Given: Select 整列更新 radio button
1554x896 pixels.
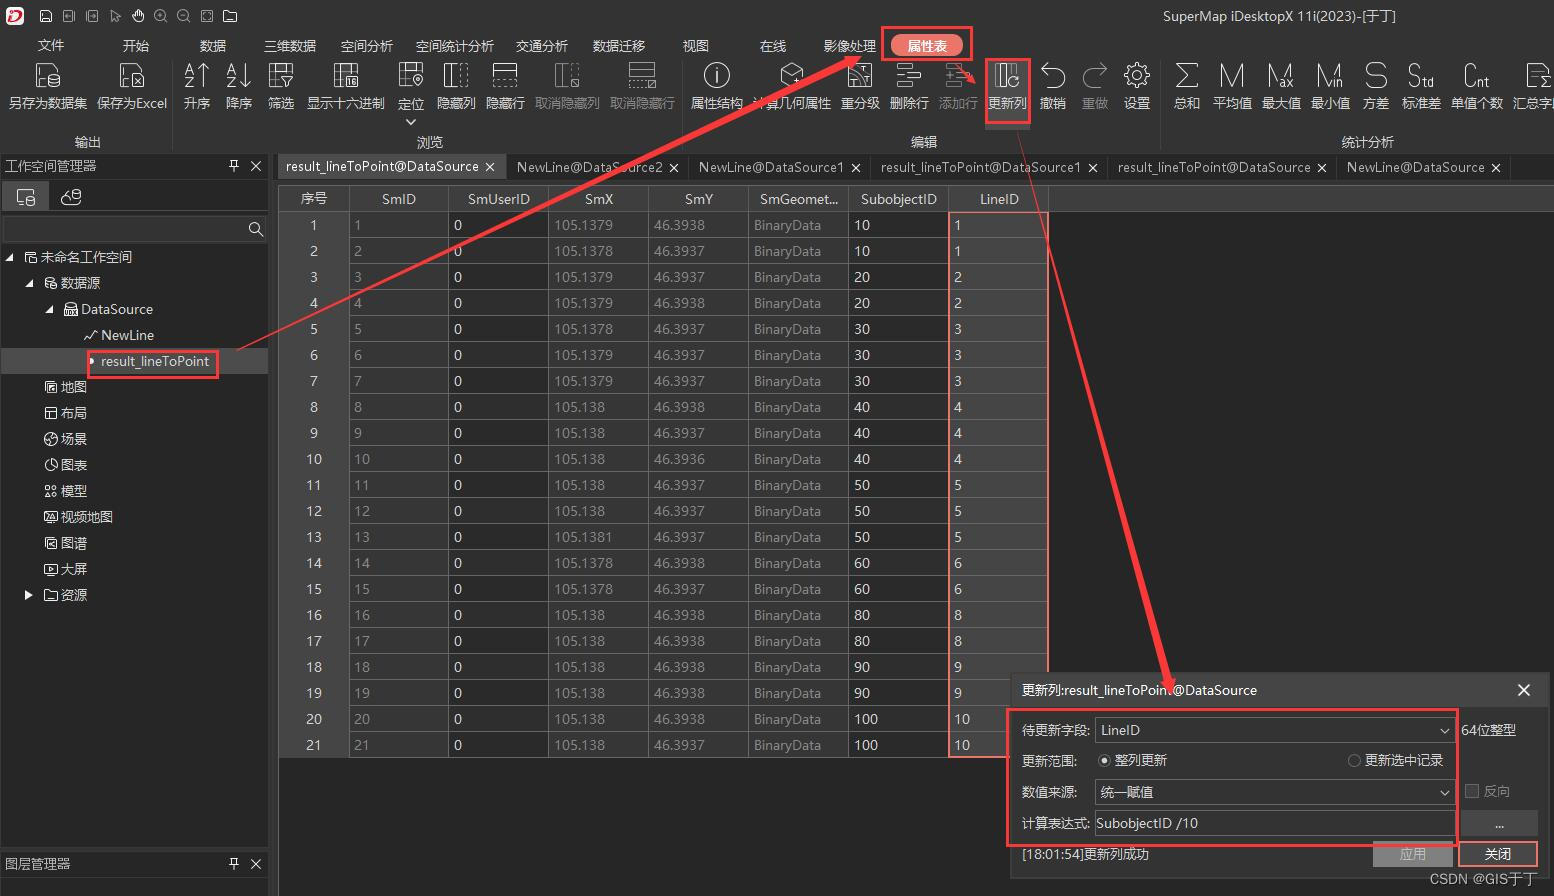Looking at the screenshot, I should point(1105,761).
